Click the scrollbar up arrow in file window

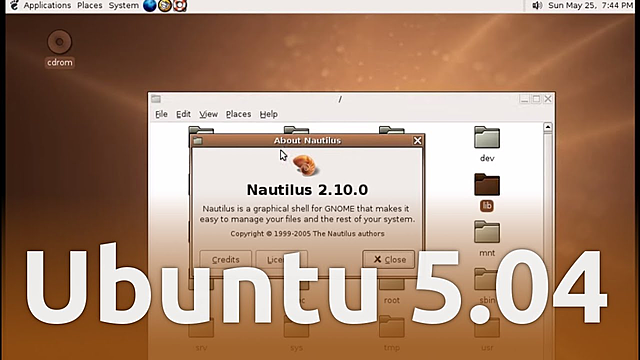click(548, 127)
